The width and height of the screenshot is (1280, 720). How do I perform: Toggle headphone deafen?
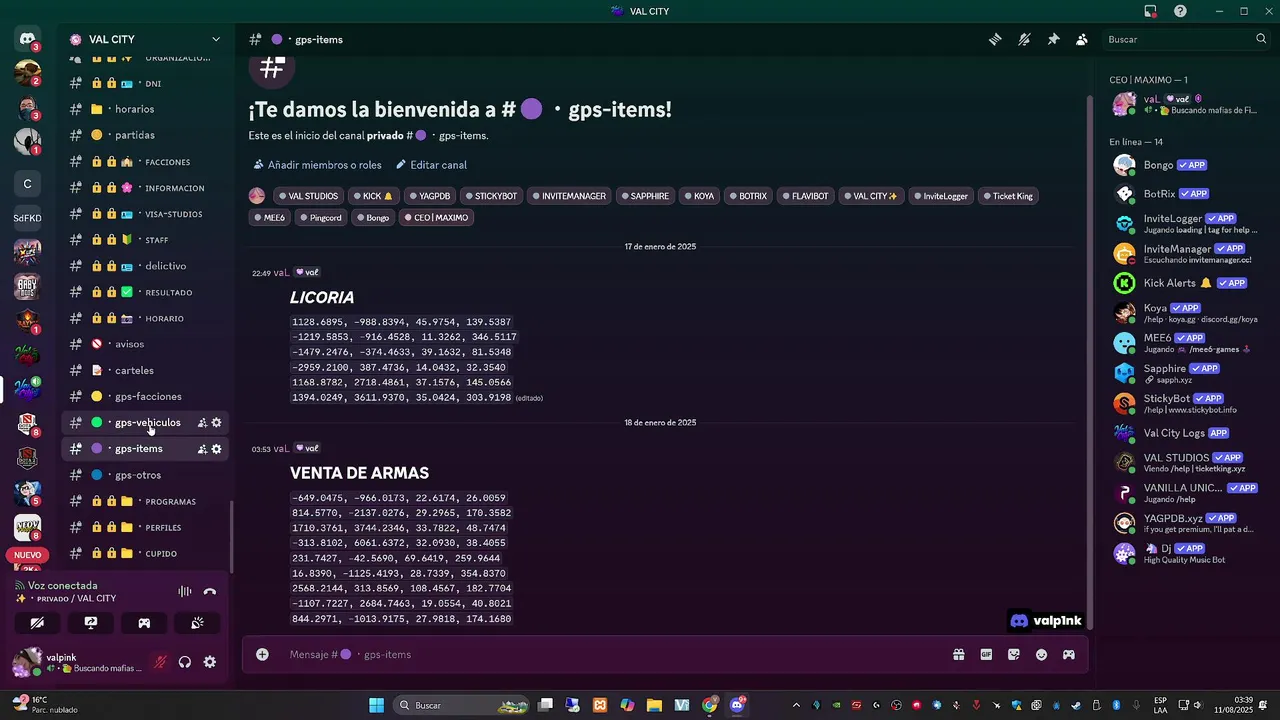tap(185, 662)
